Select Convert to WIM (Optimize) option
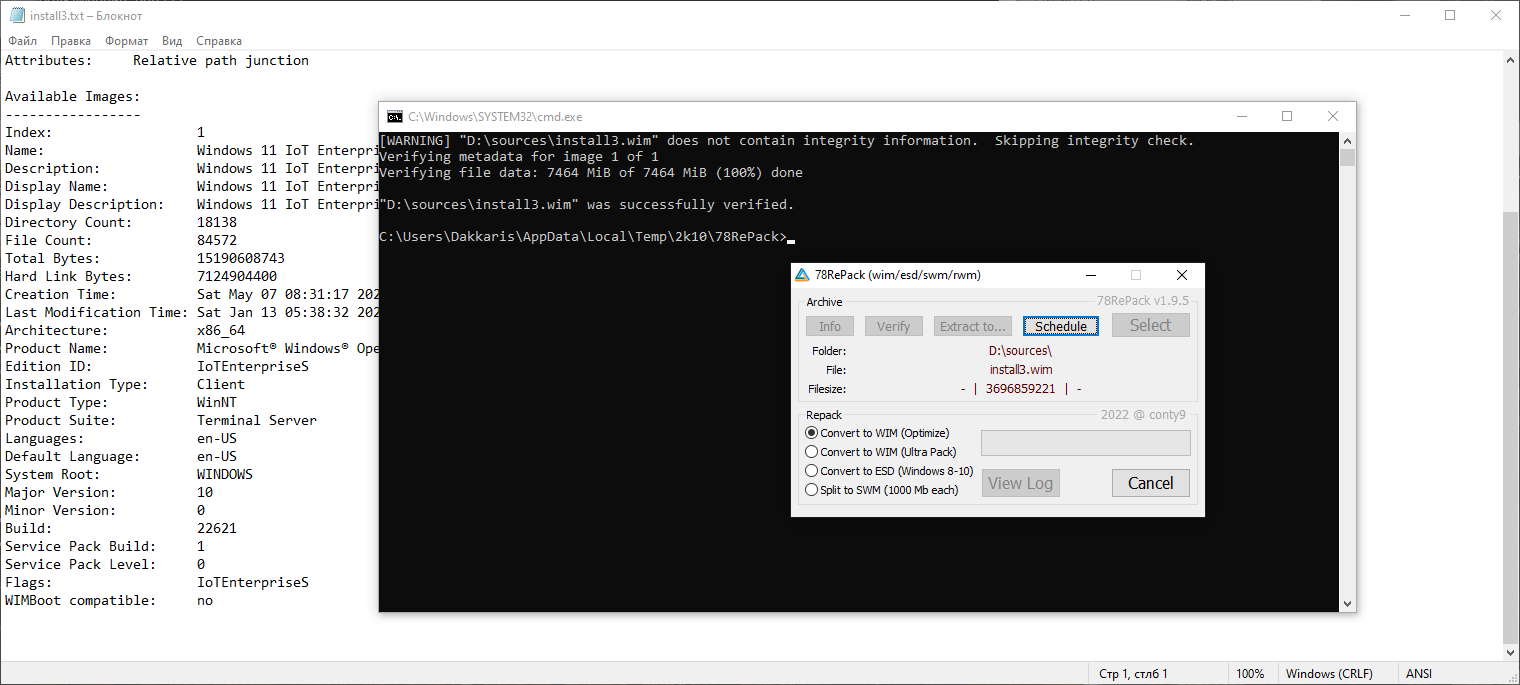 (x=878, y=433)
